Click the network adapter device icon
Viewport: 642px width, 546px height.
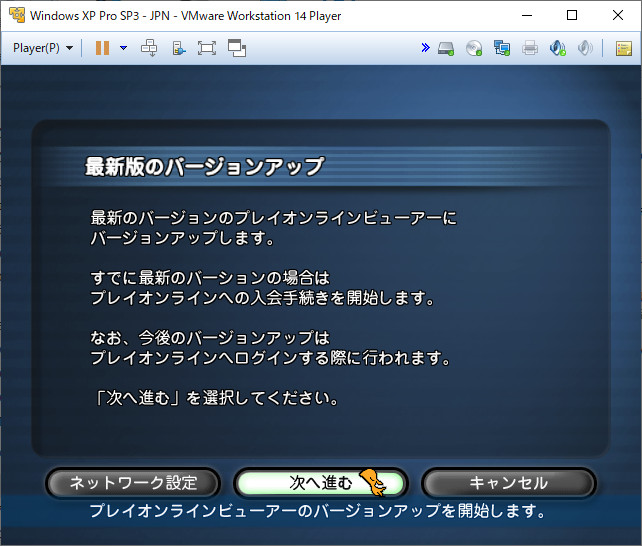[502, 48]
